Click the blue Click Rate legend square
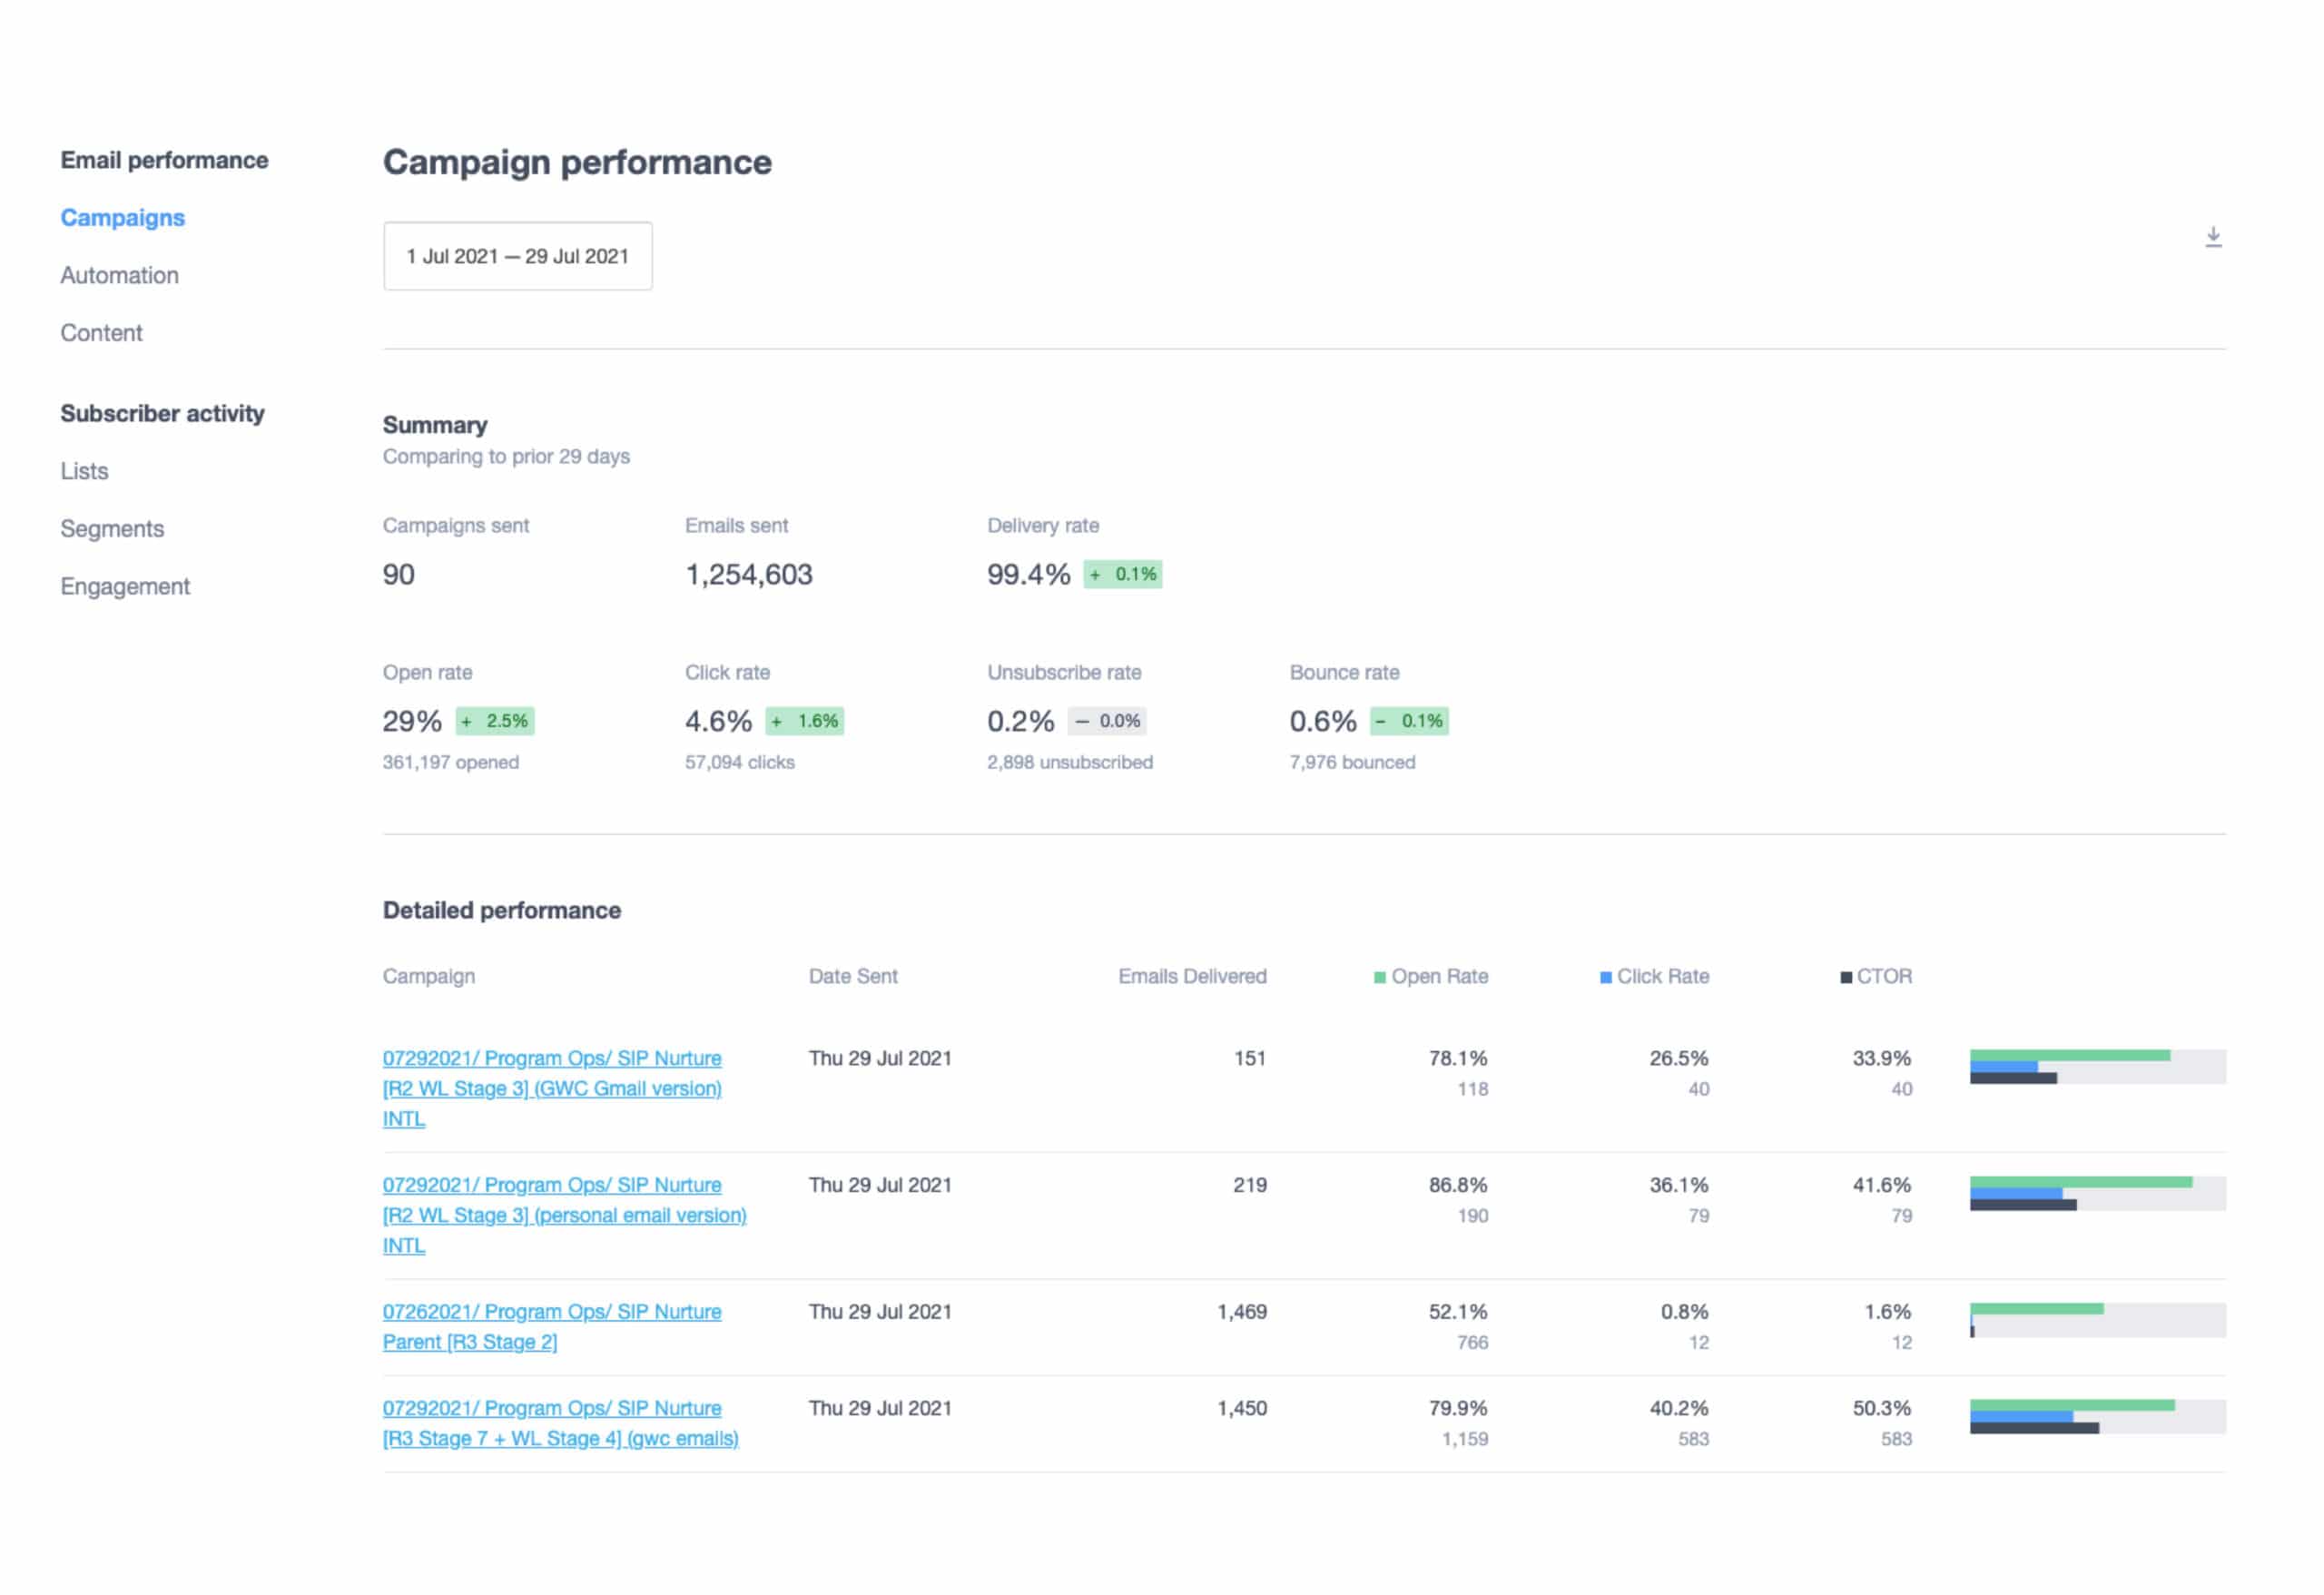 click(x=1605, y=977)
